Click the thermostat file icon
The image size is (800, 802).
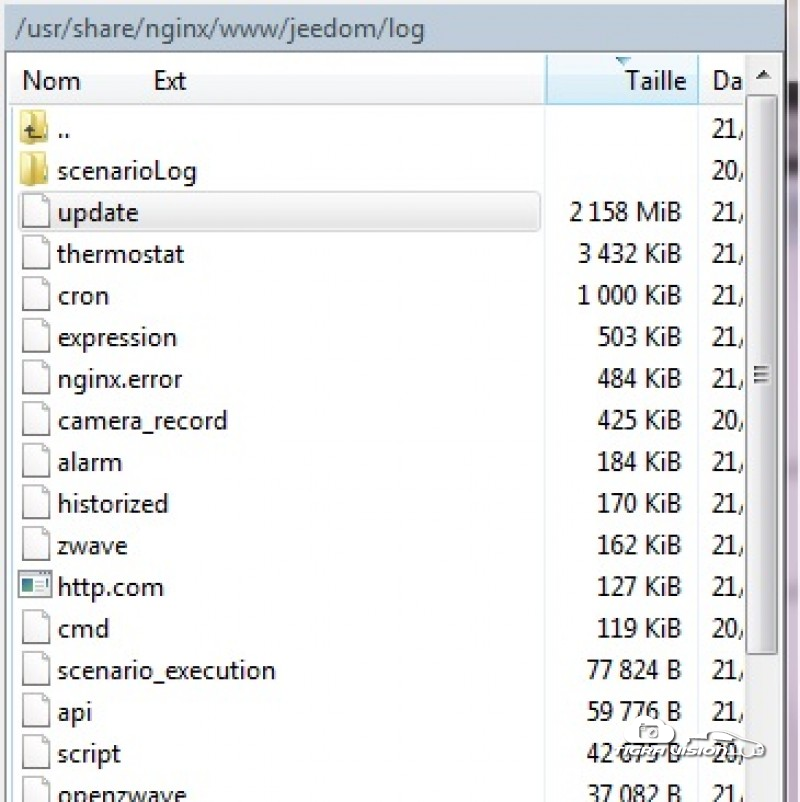pos(36,254)
